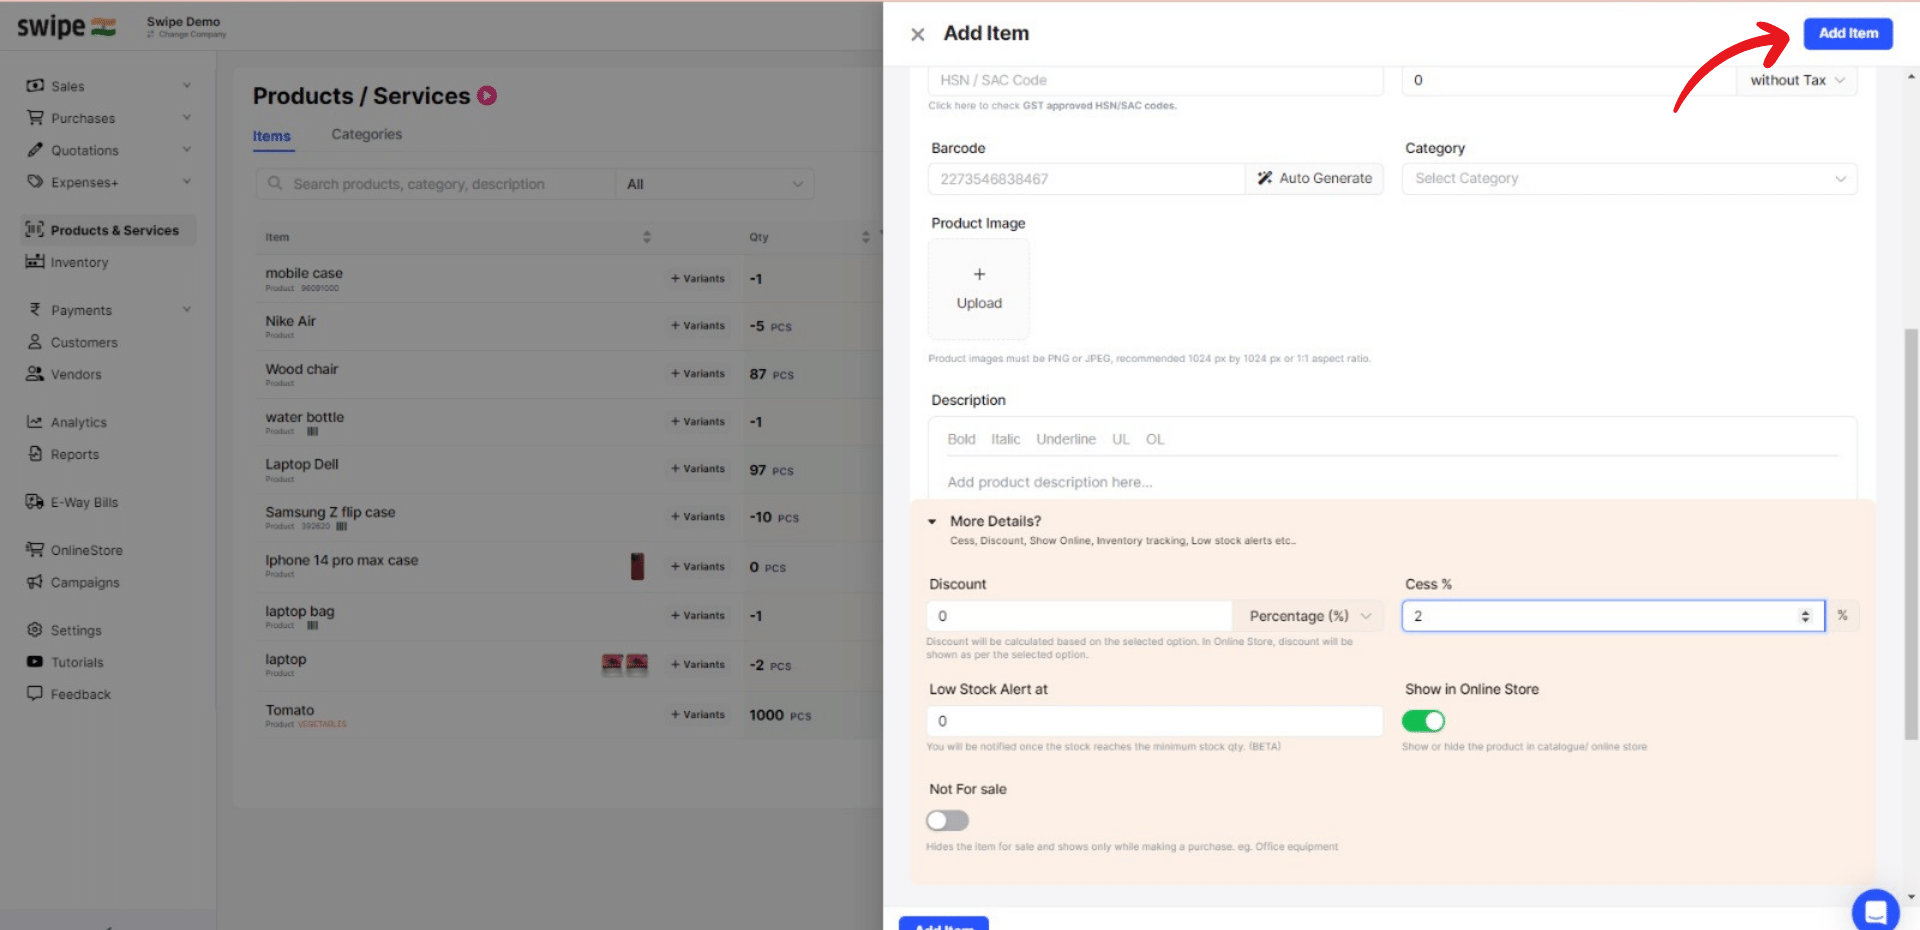Click the Reports document icon

coord(35,454)
